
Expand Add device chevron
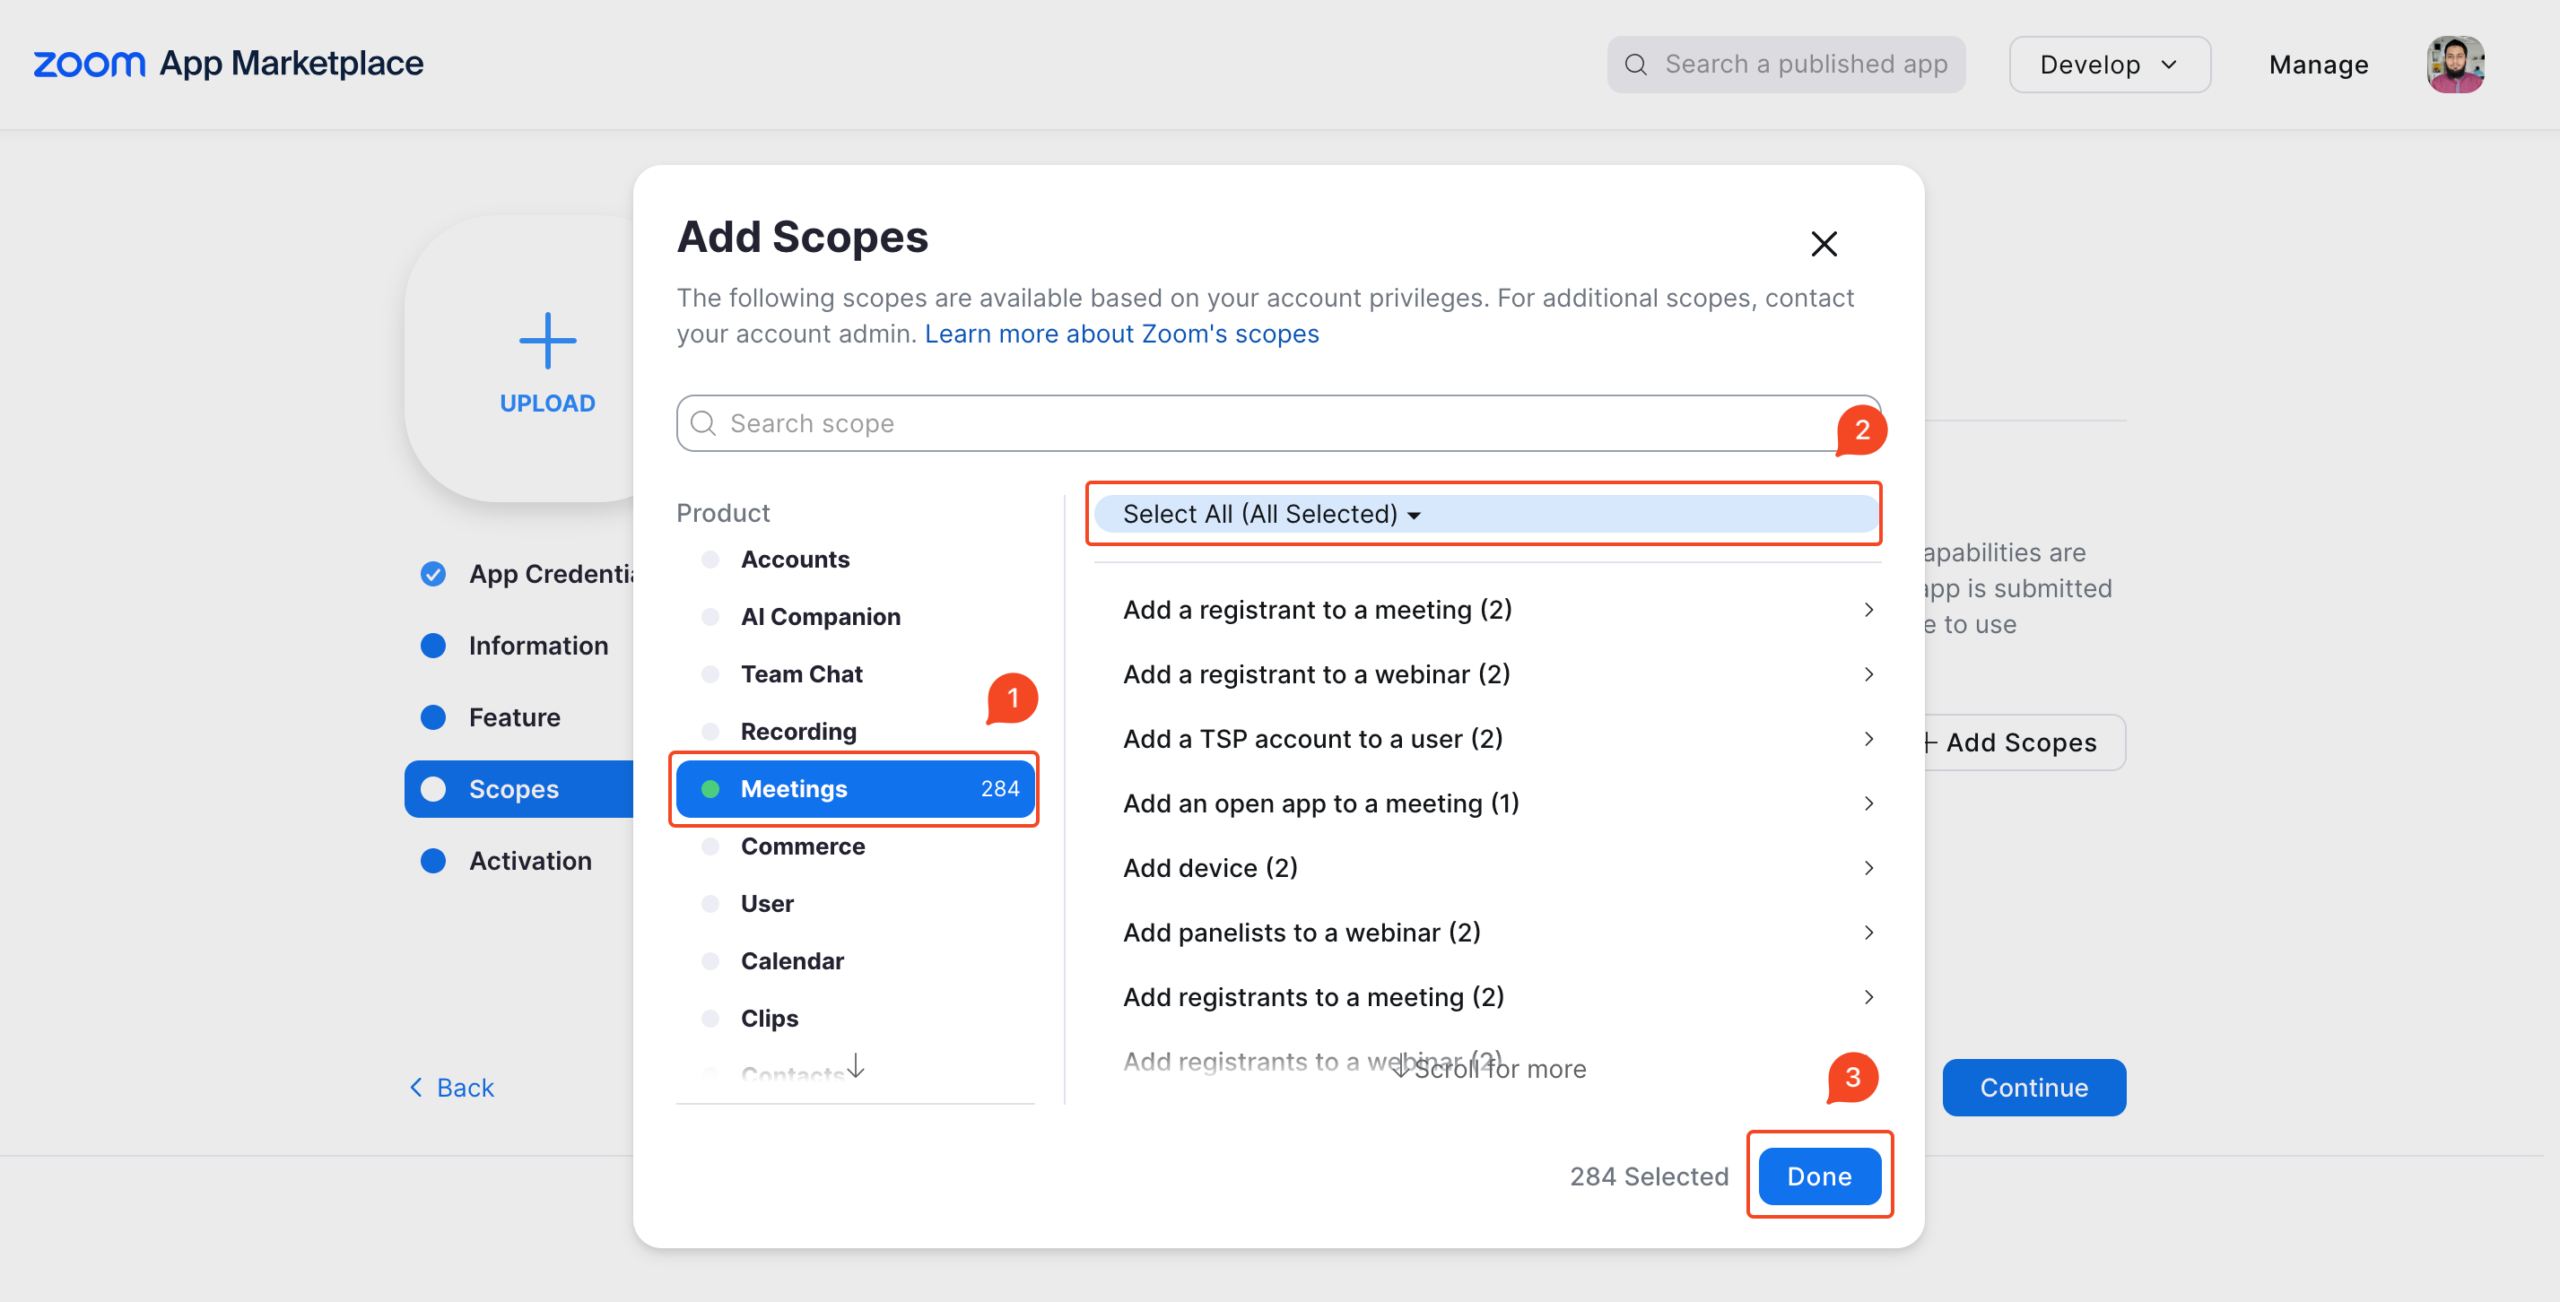pos(1868,868)
